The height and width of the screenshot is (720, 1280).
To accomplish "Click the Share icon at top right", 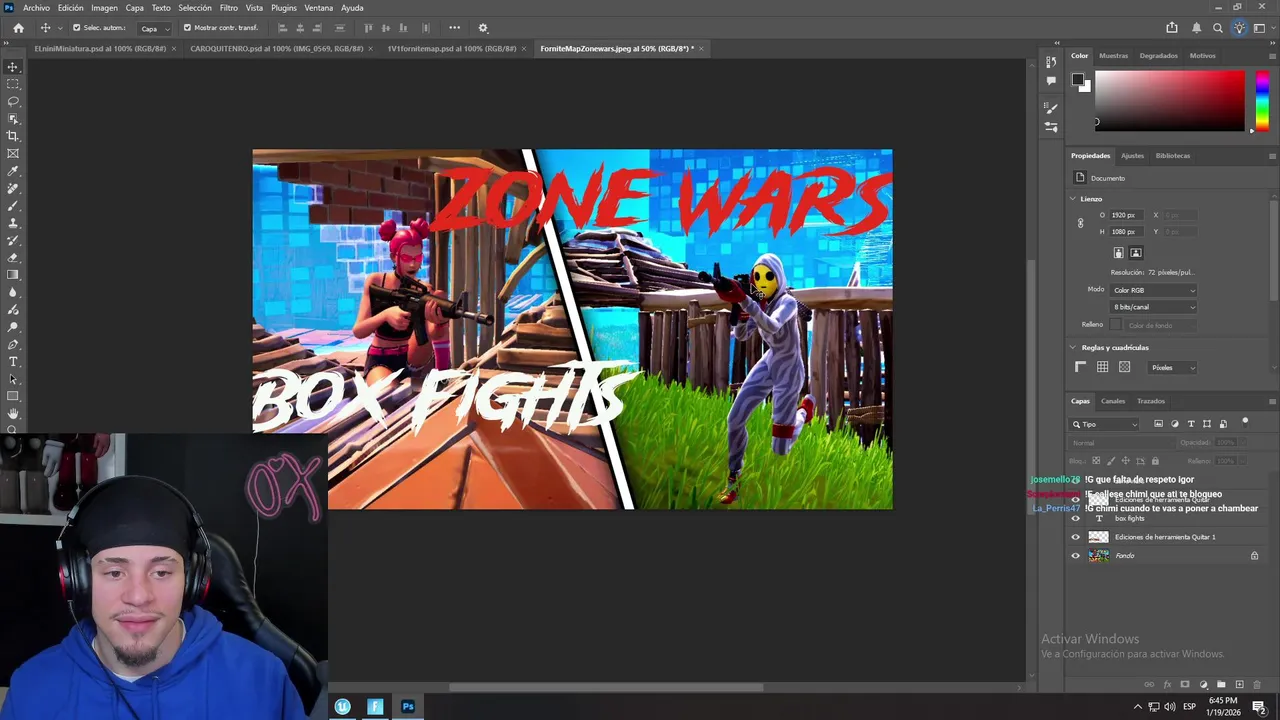I will [x=1172, y=28].
